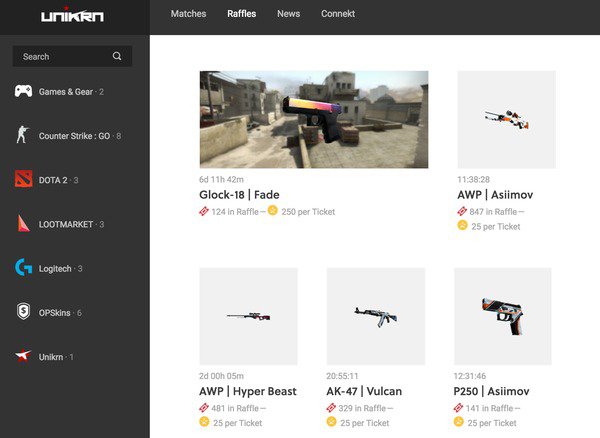The width and height of the screenshot is (600, 438).
Task: Click ticket icon beside 141 in Raffle
Action: pyautogui.click(x=458, y=408)
